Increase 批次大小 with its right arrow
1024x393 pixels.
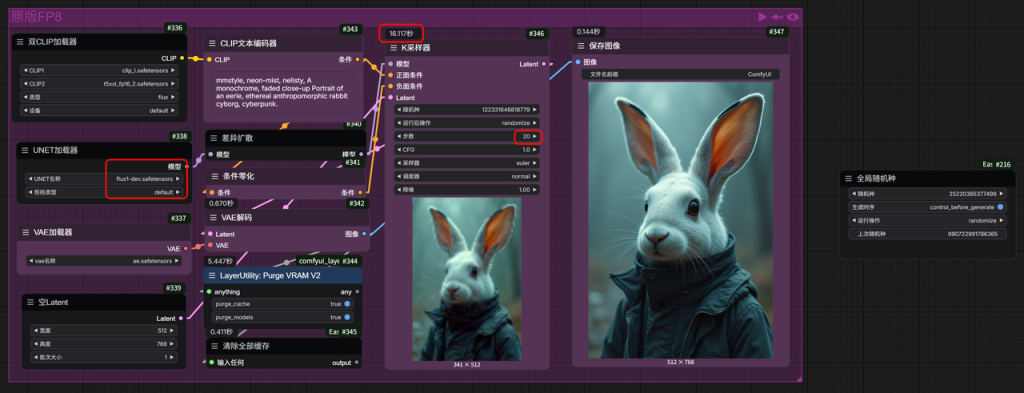(x=173, y=357)
